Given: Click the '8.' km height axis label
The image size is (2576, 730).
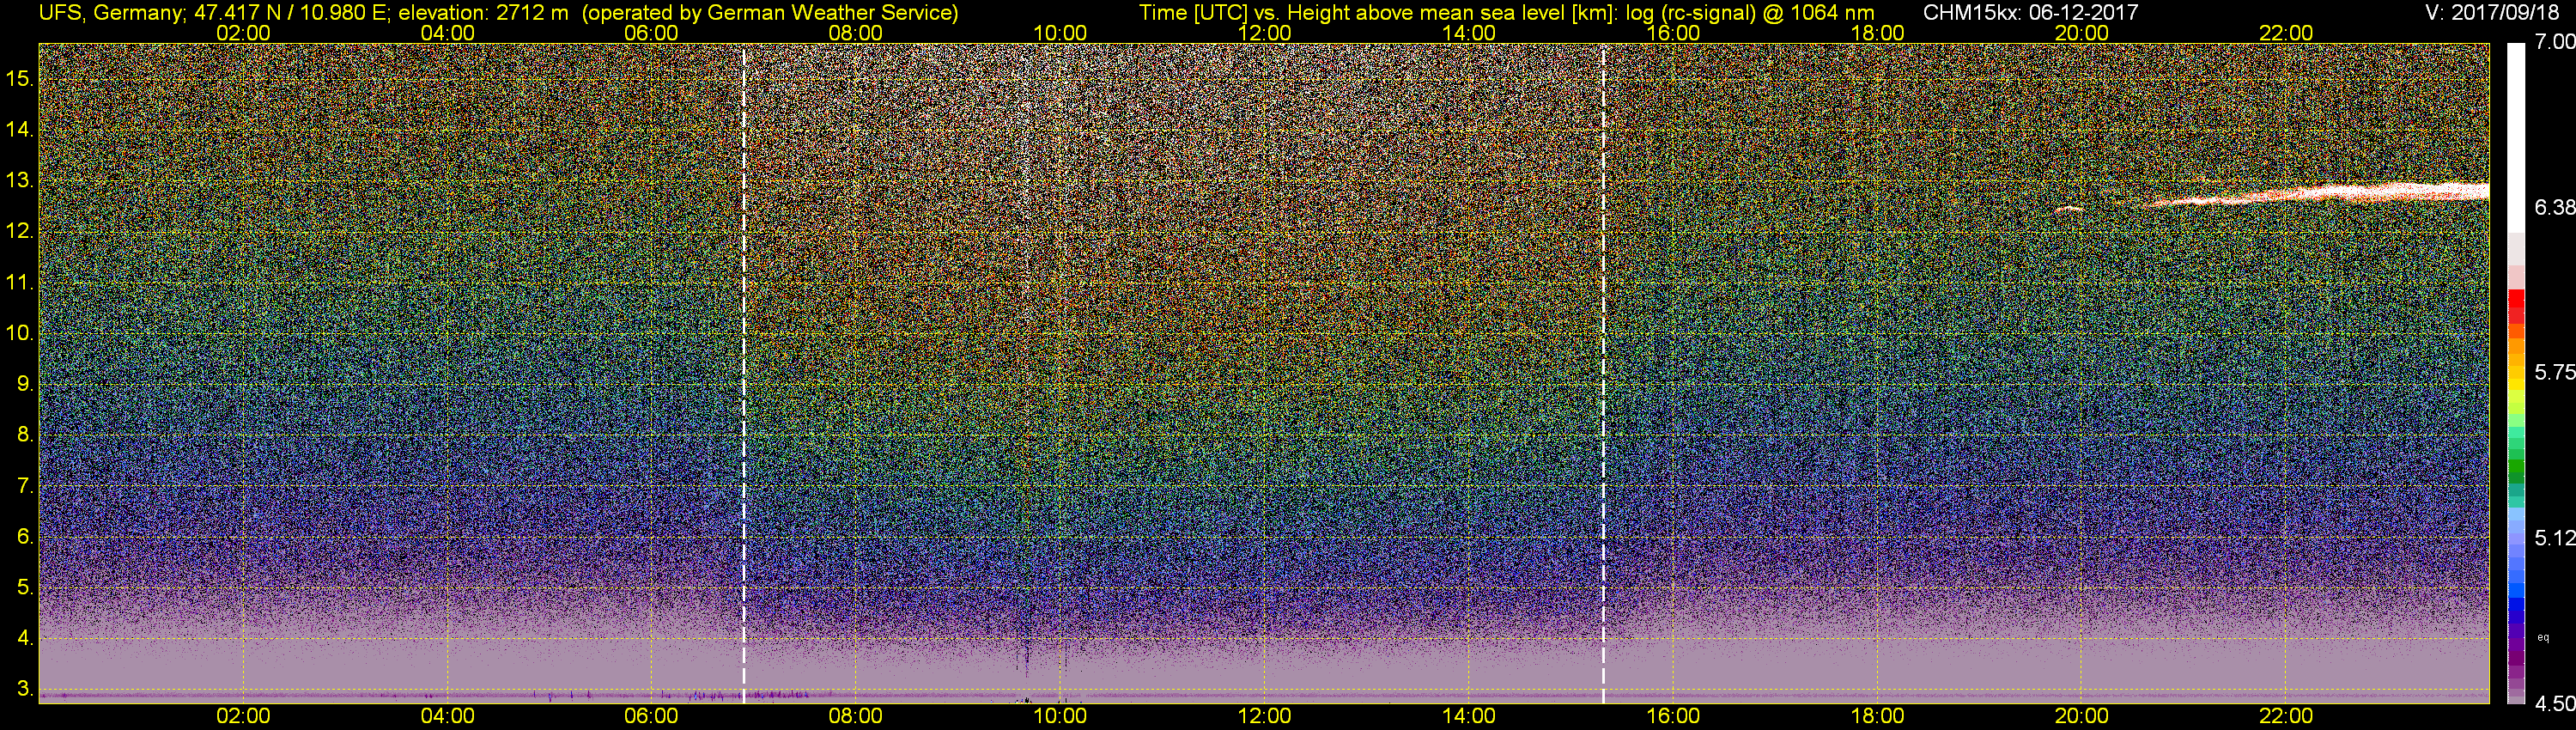Looking at the screenshot, I should [25, 435].
